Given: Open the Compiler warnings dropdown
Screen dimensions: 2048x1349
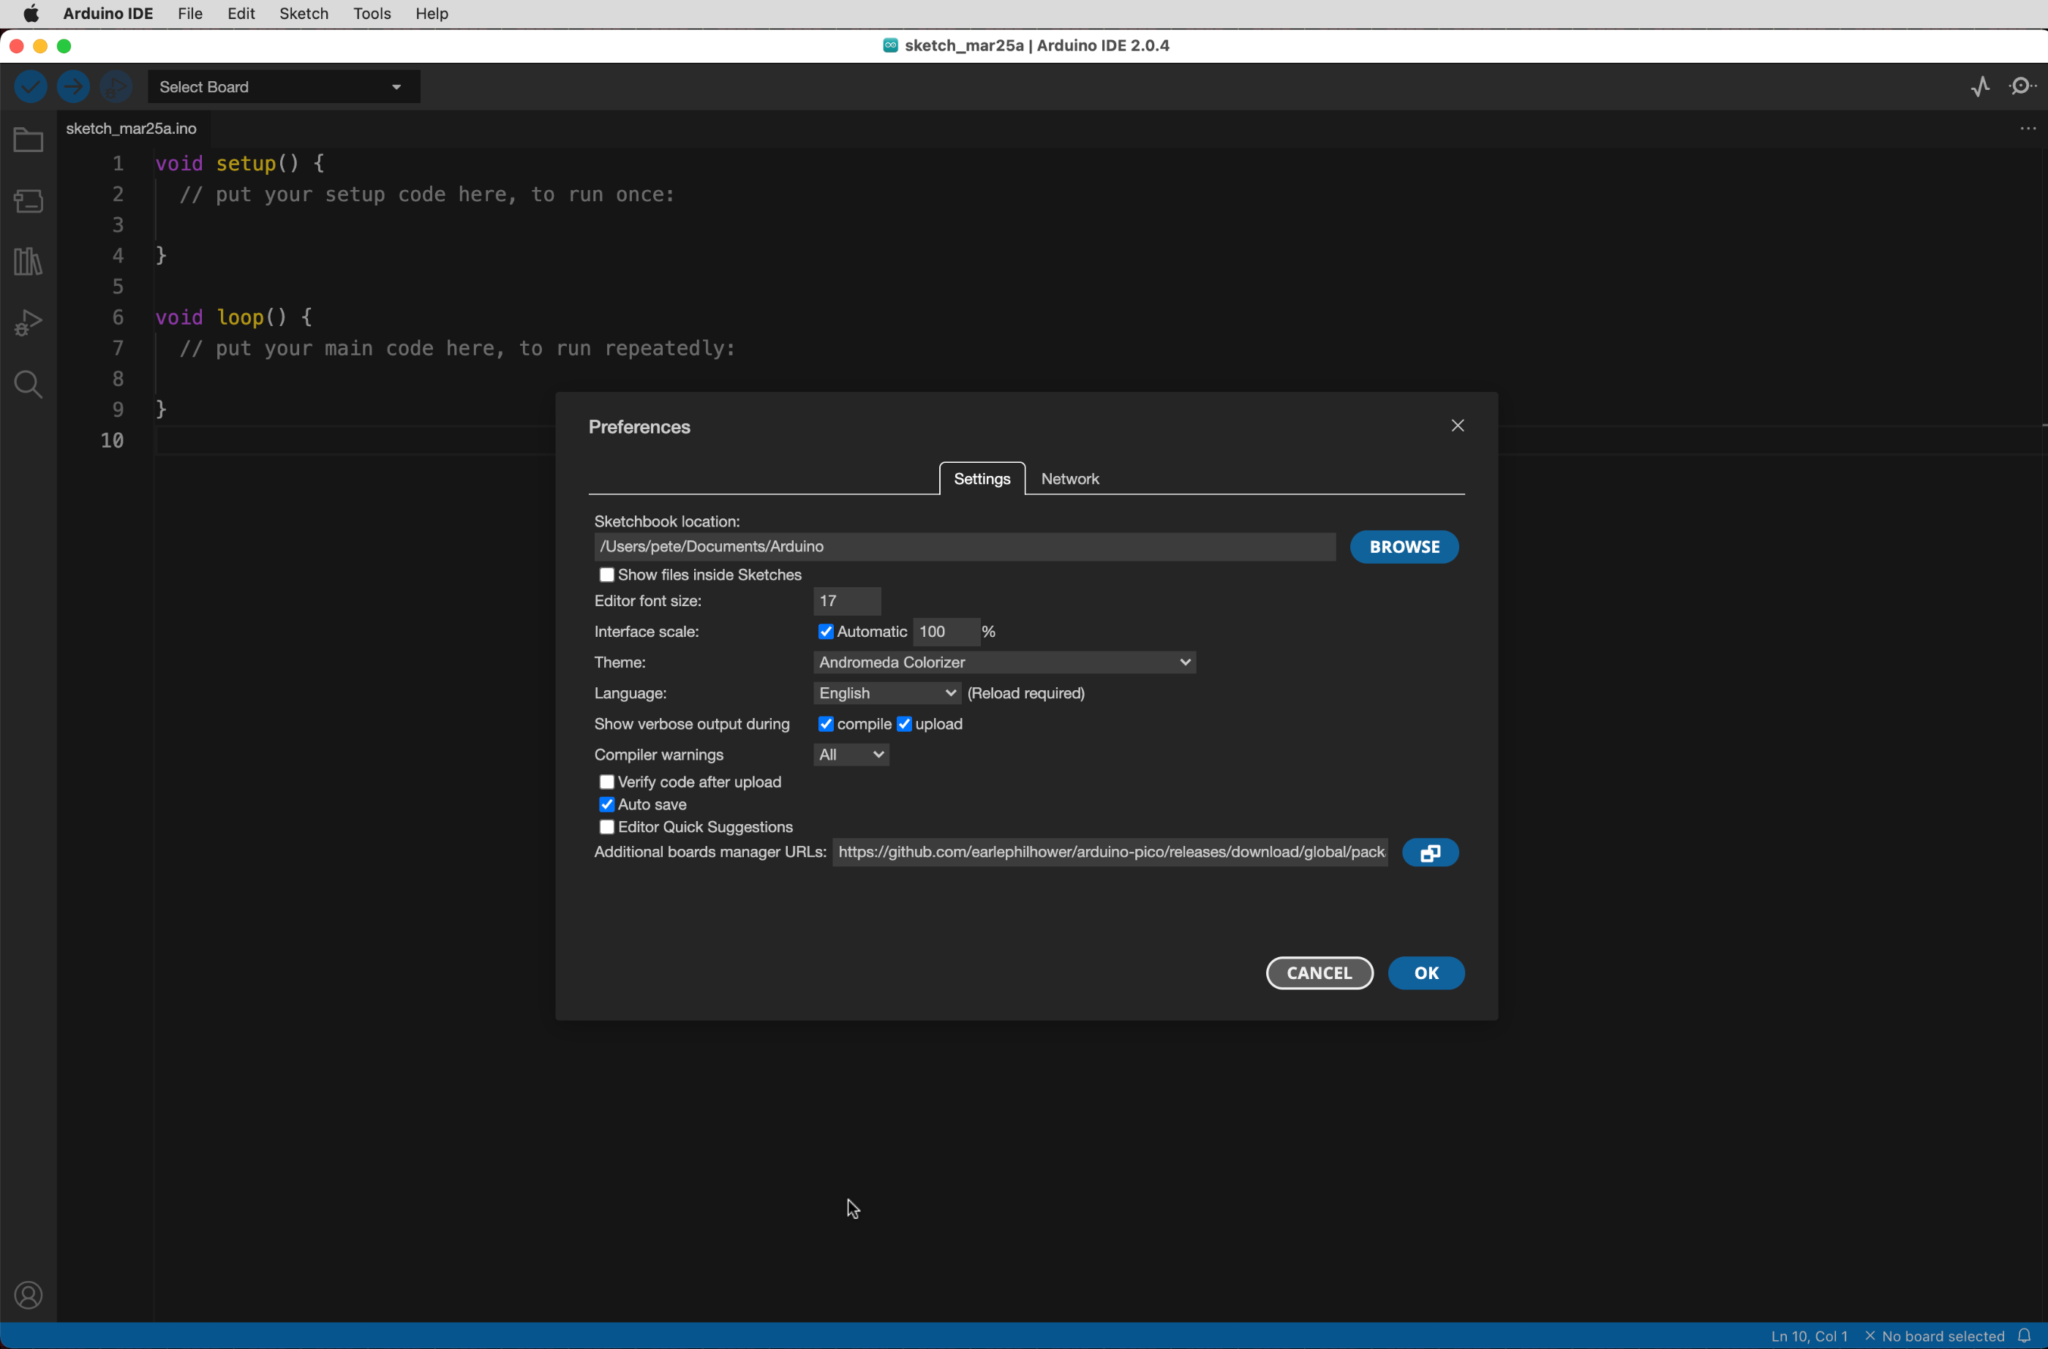Looking at the screenshot, I should pos(849,754).
